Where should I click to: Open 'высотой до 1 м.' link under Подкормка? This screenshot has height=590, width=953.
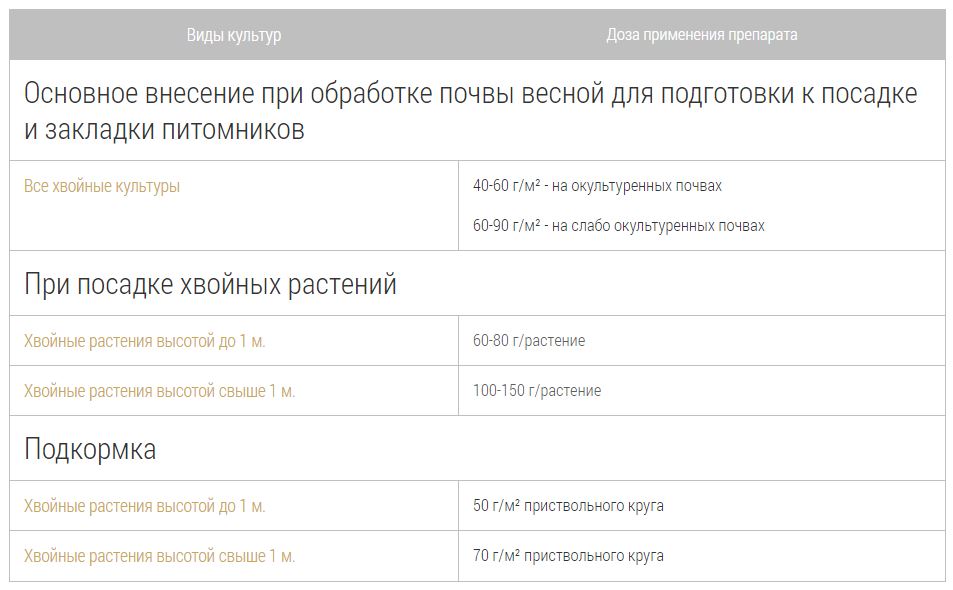[x=145, y=506]
